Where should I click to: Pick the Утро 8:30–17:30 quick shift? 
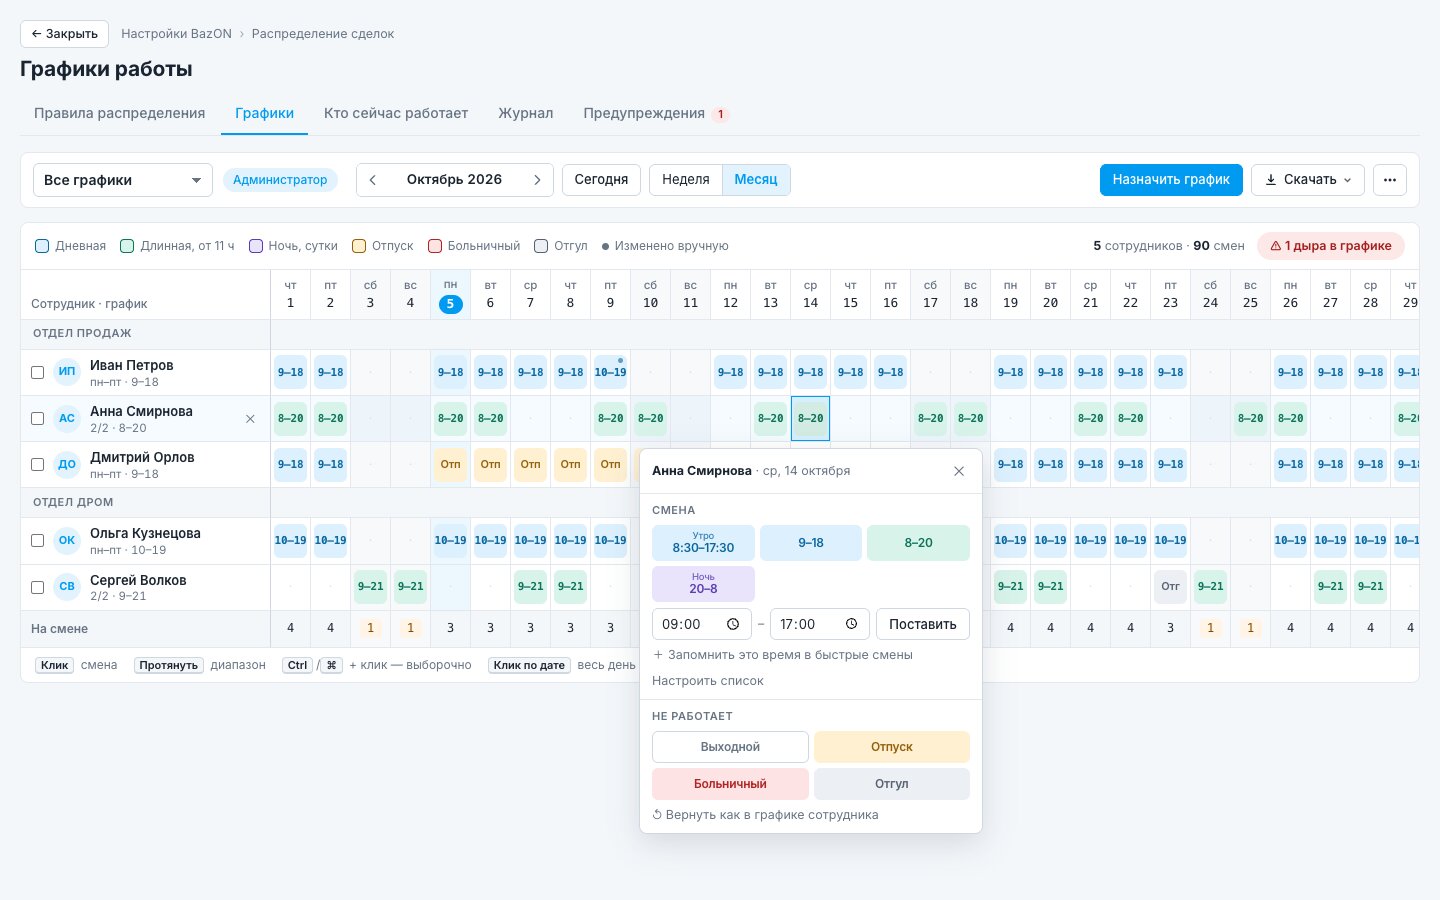coord(703,543)
